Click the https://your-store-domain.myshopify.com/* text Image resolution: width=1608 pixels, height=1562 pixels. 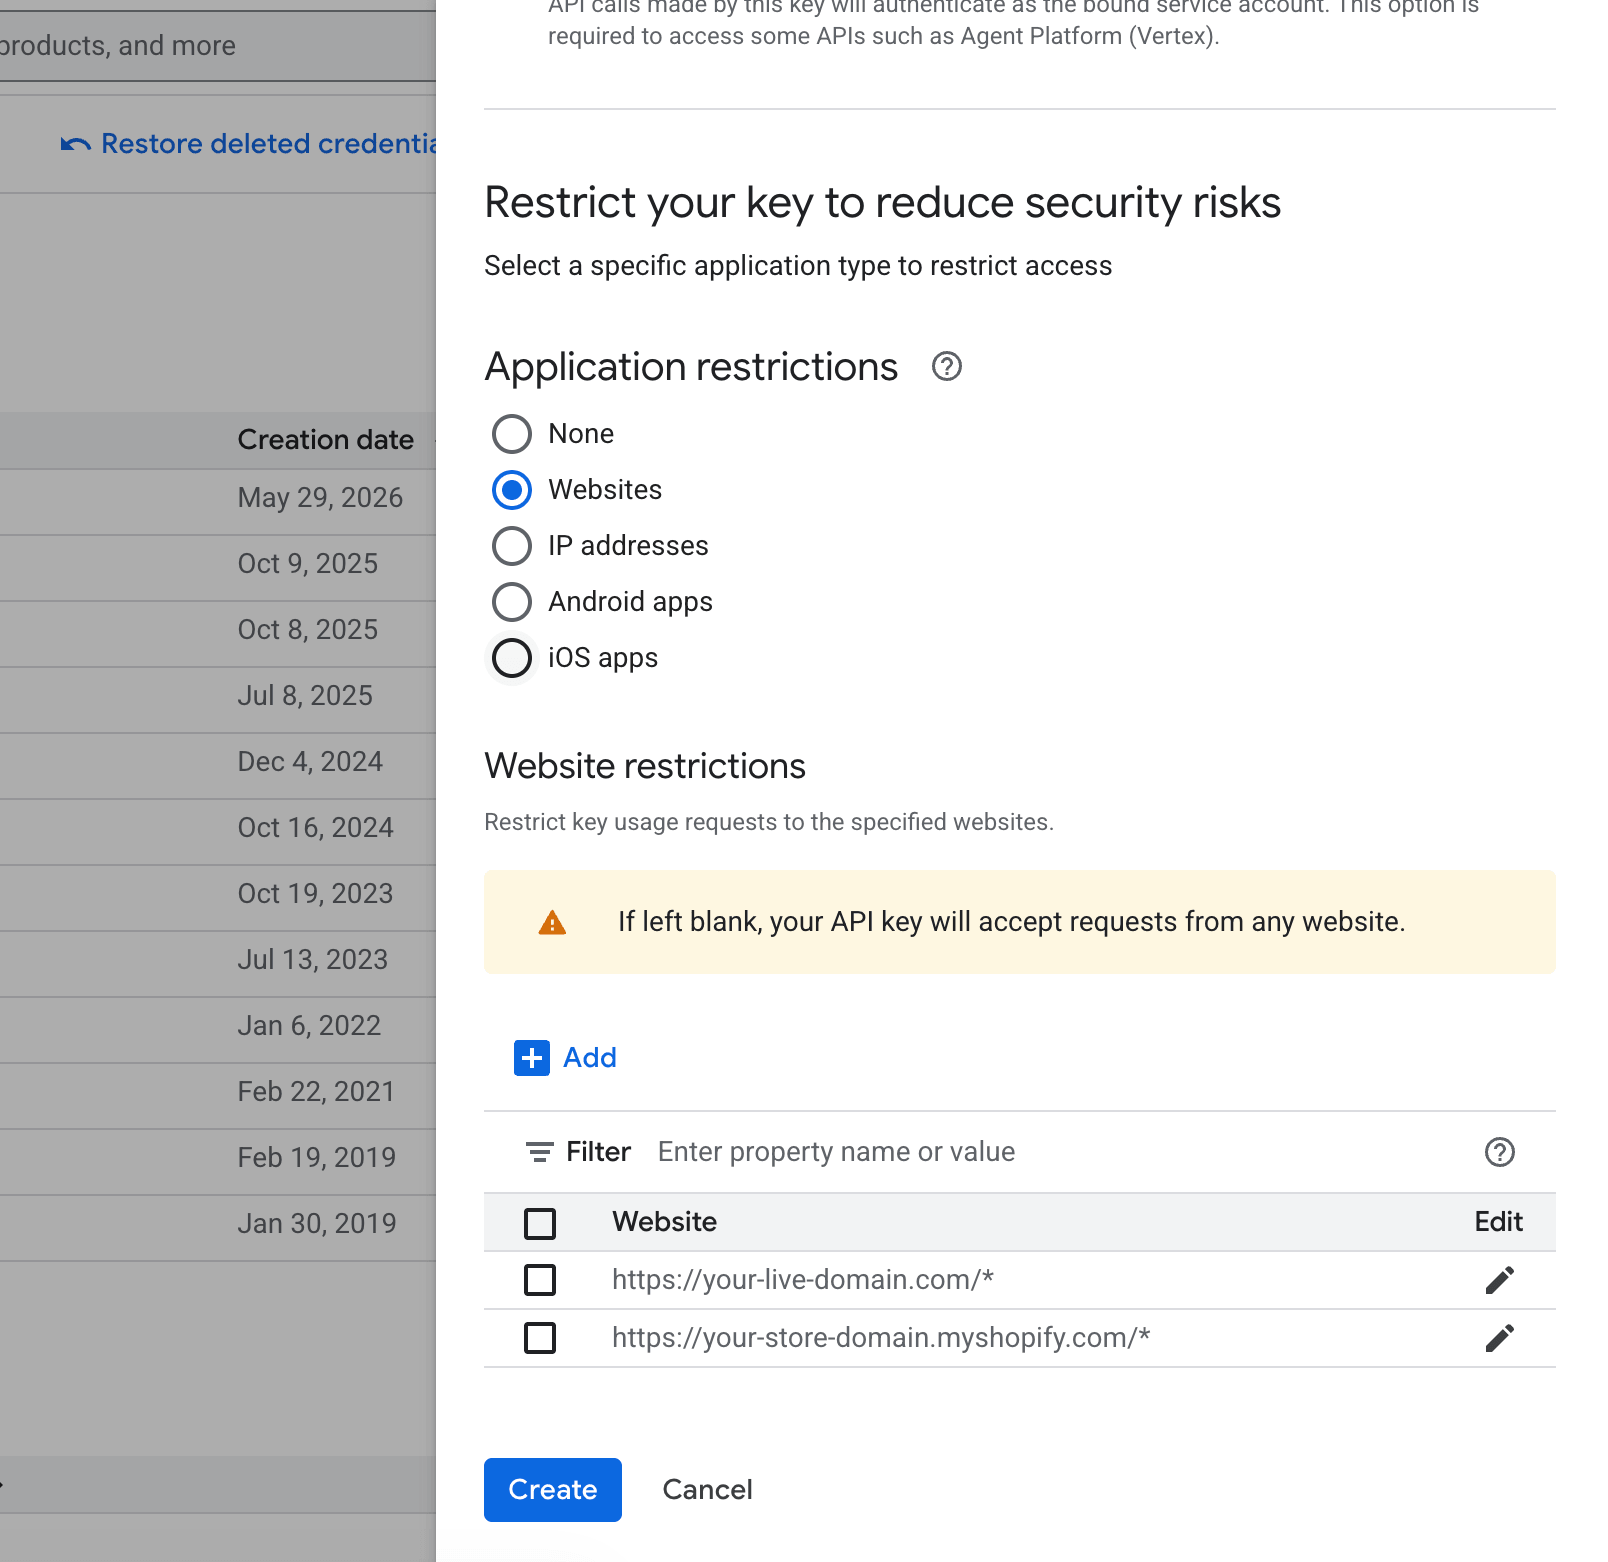[881, 1338]
